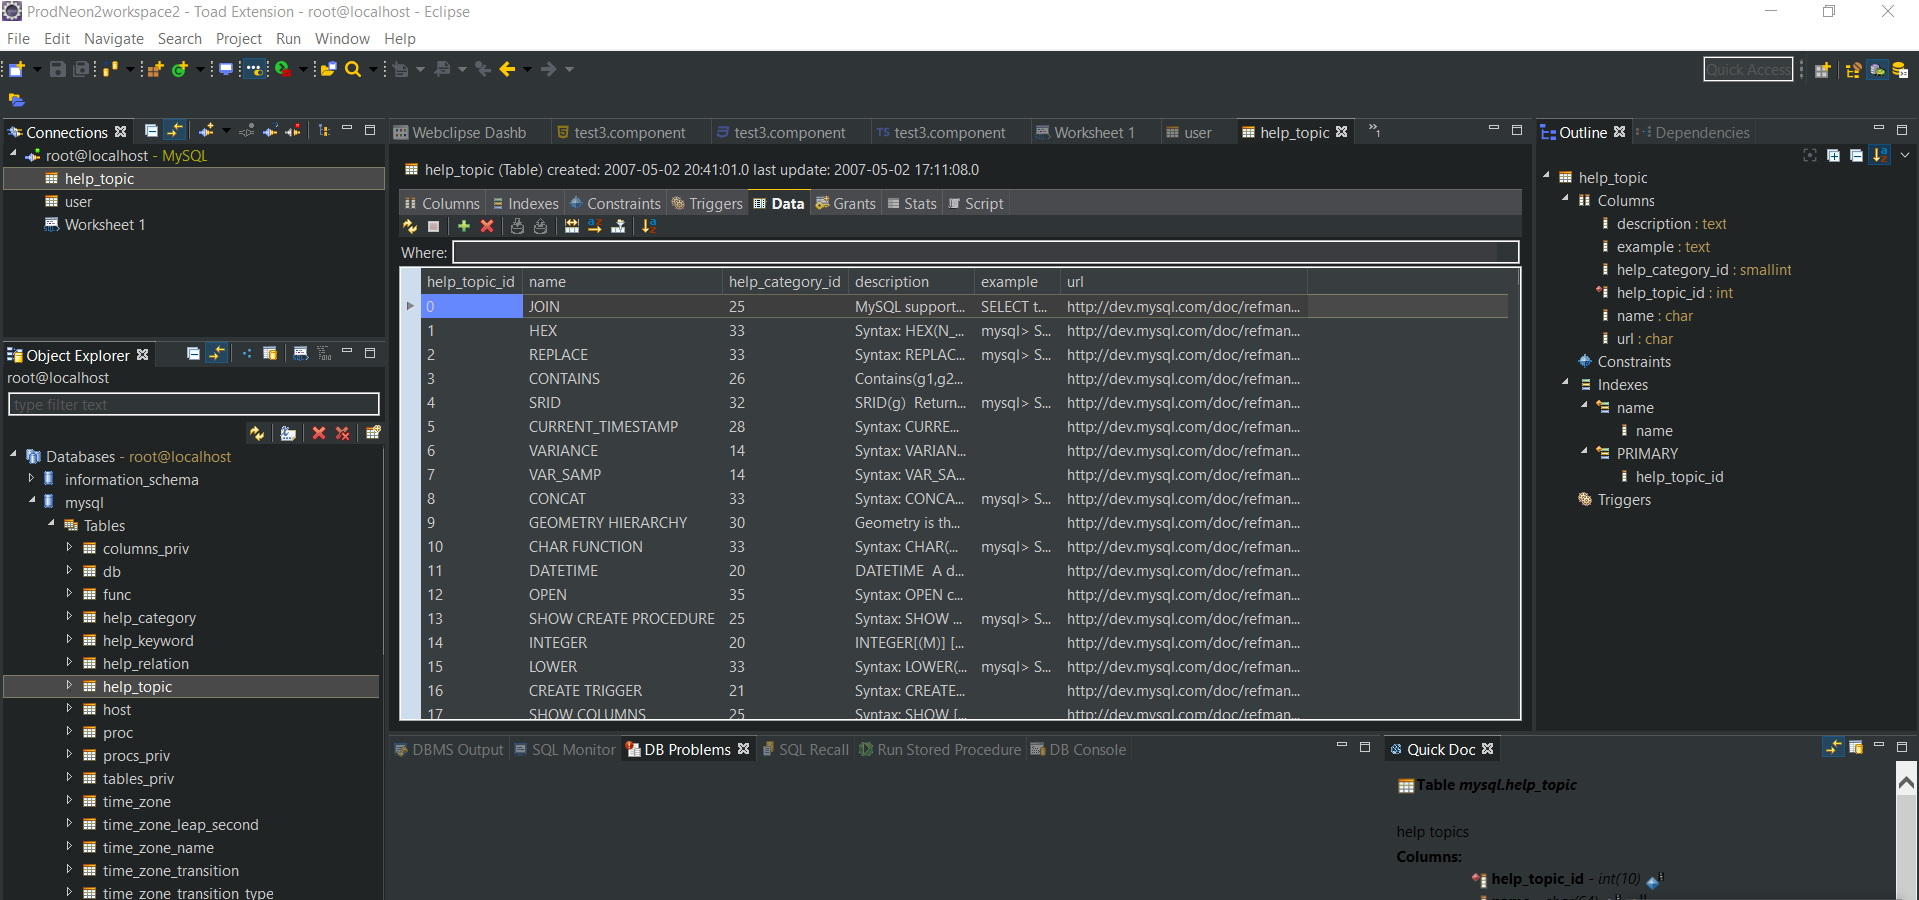Sort by the help_category_id column header
Screen dimensions: 1919x900
pyautogui.click(x=785, y=282)
